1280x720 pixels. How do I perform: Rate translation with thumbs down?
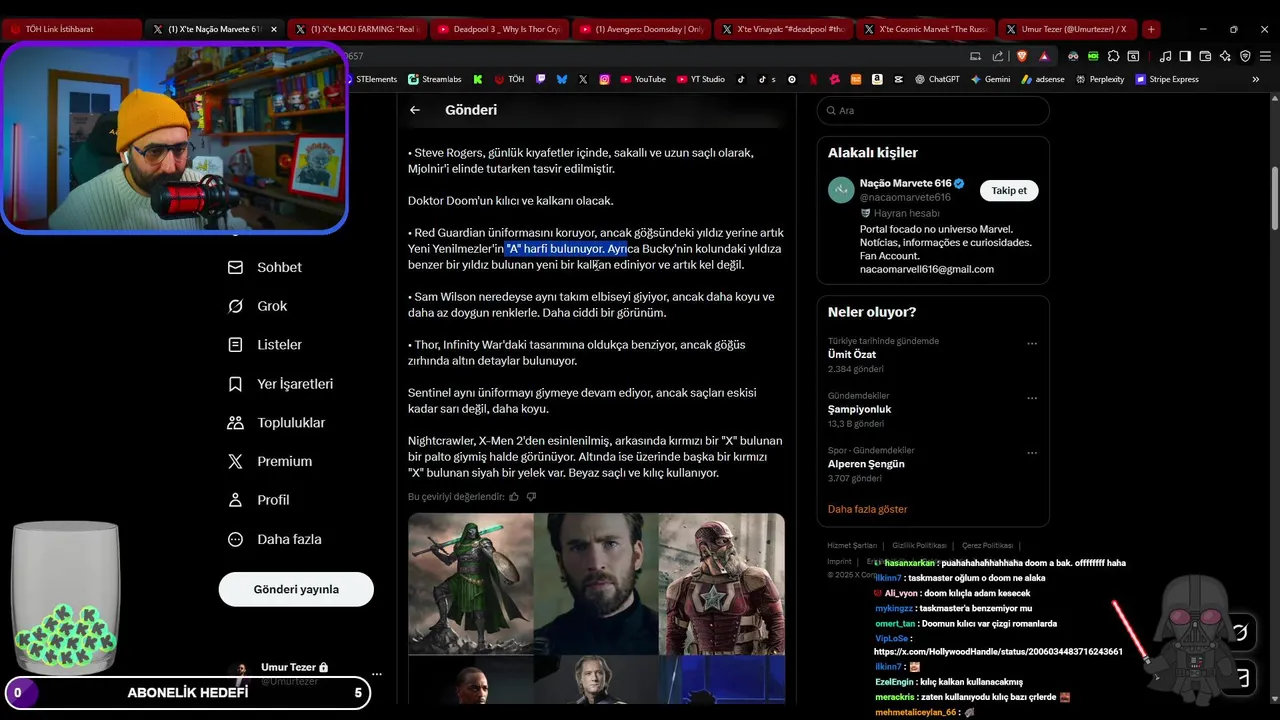coord(531,496)
